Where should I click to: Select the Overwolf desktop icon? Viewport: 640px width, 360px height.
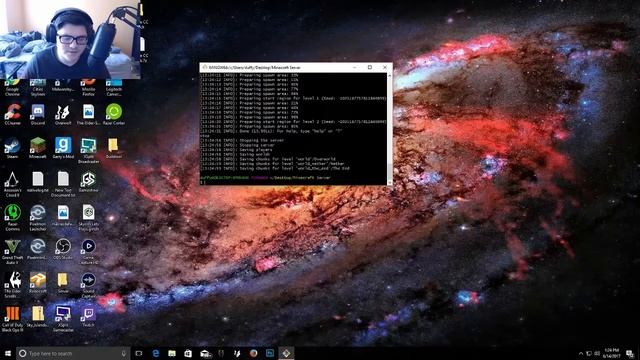(x=63, y=114)
